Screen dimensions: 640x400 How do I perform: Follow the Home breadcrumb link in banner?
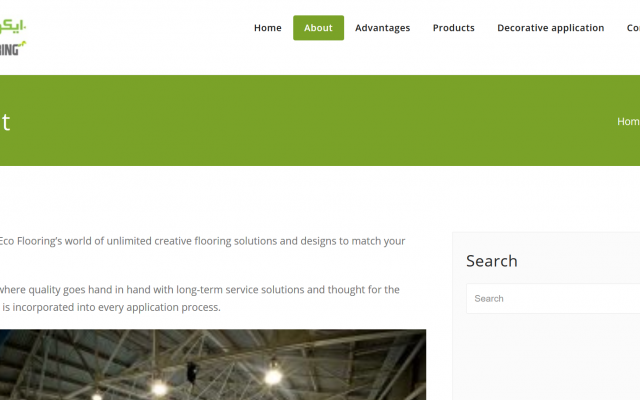click(629, 121)
